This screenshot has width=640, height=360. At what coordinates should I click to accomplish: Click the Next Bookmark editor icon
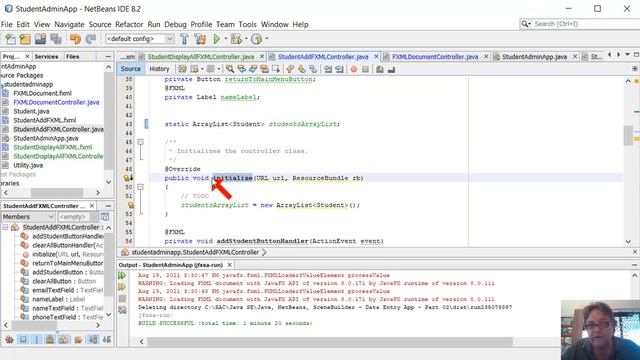pyautogui.click(x=301, y=69)
